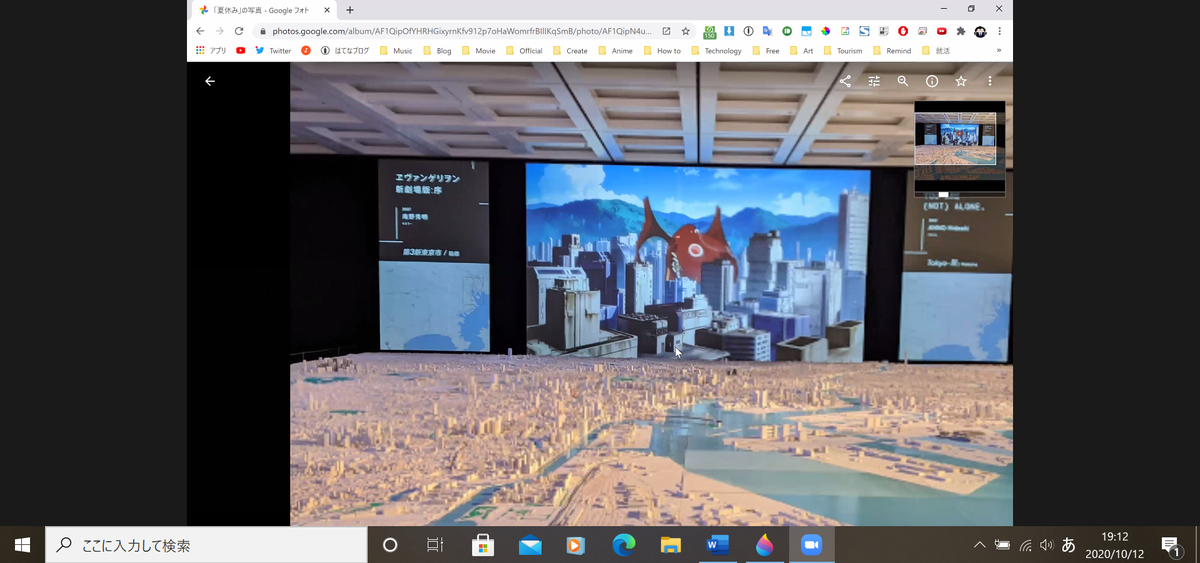Open the Art bookmarks folder
The image size is (1200, 563).
[x=801, y=50]
